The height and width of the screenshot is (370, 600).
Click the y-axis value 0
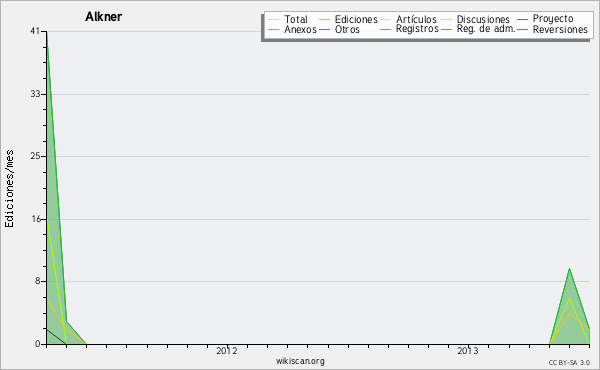click(38, 344)
